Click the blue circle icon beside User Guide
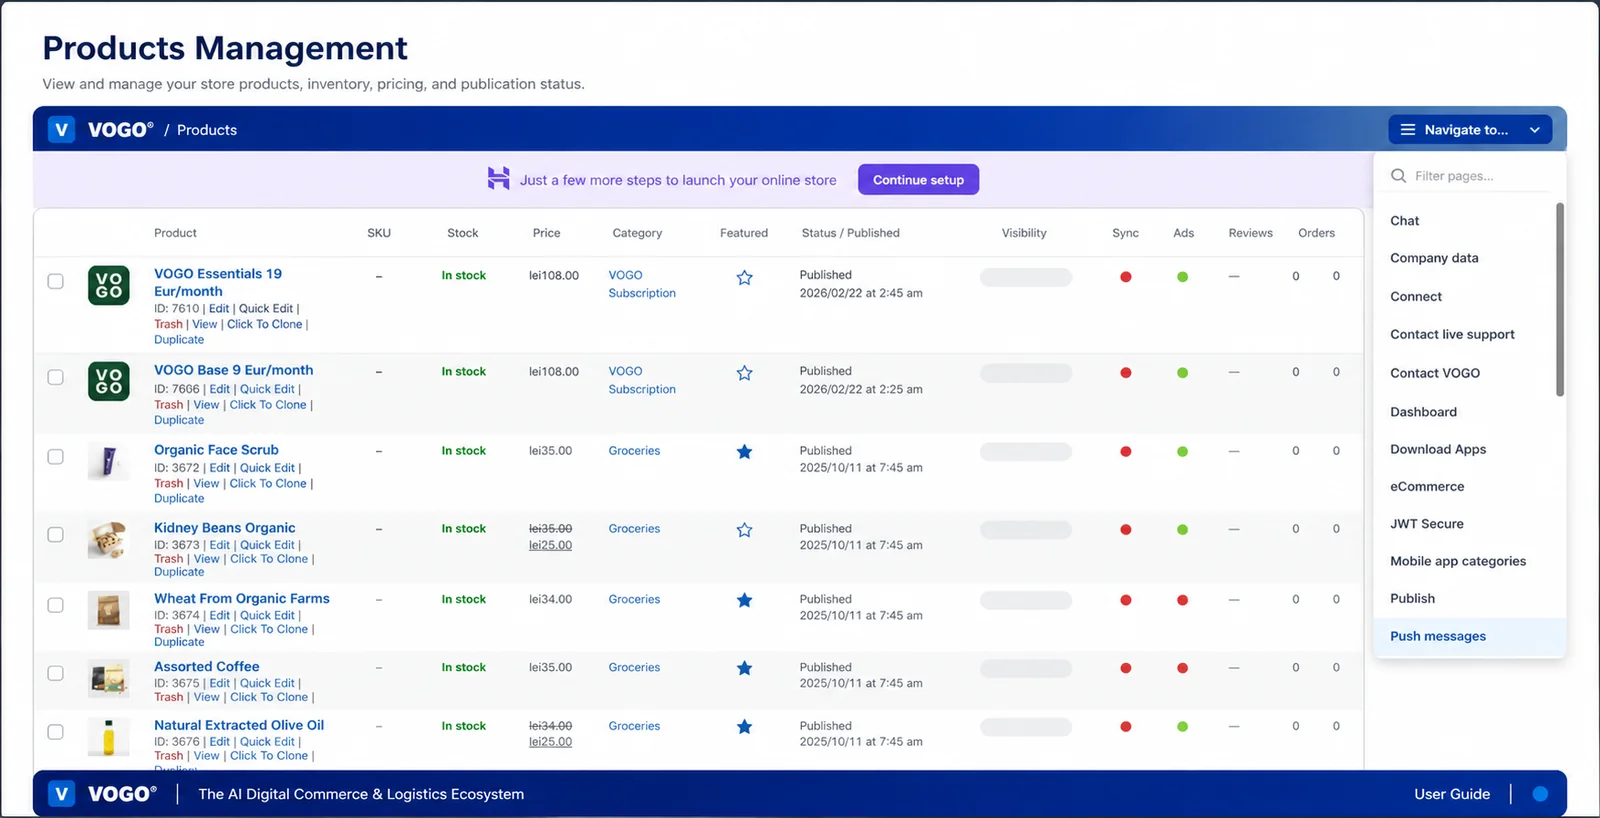This screenshot has width=1600, height=818. click(1540, 794)
